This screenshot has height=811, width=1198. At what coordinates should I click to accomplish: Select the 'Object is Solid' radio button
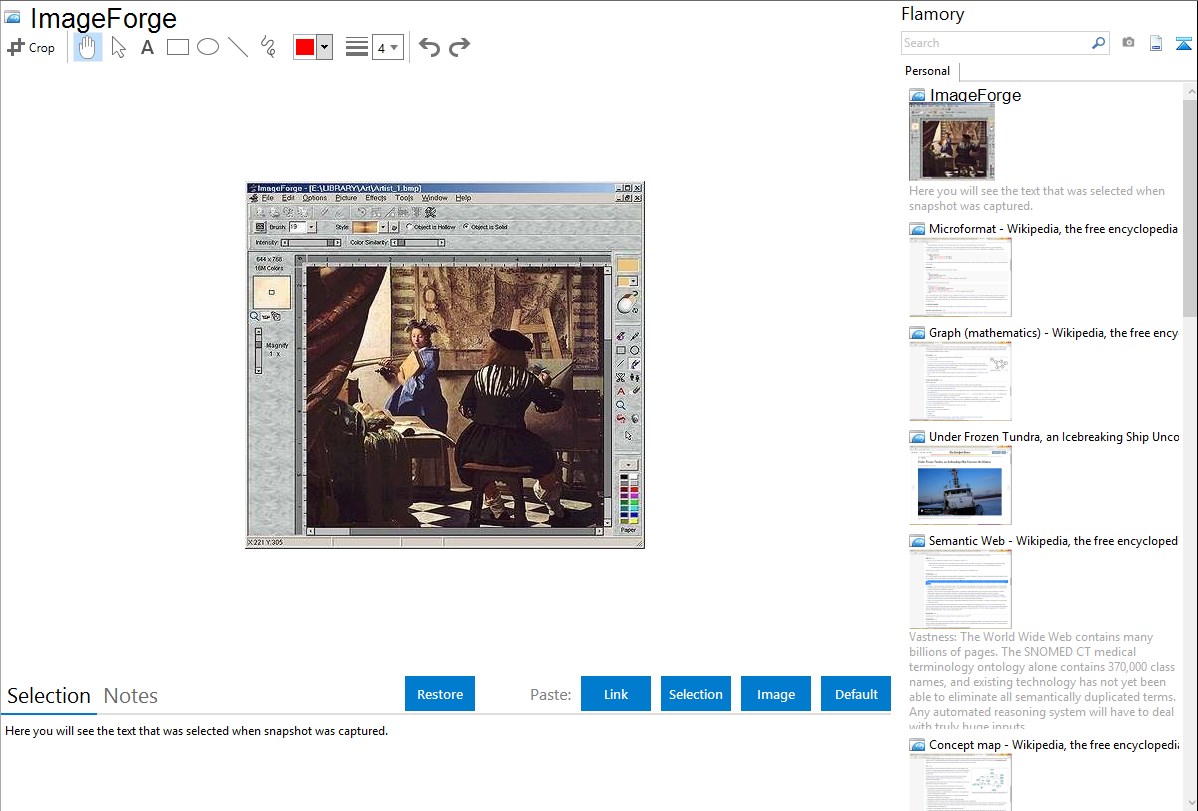point(466,227)
